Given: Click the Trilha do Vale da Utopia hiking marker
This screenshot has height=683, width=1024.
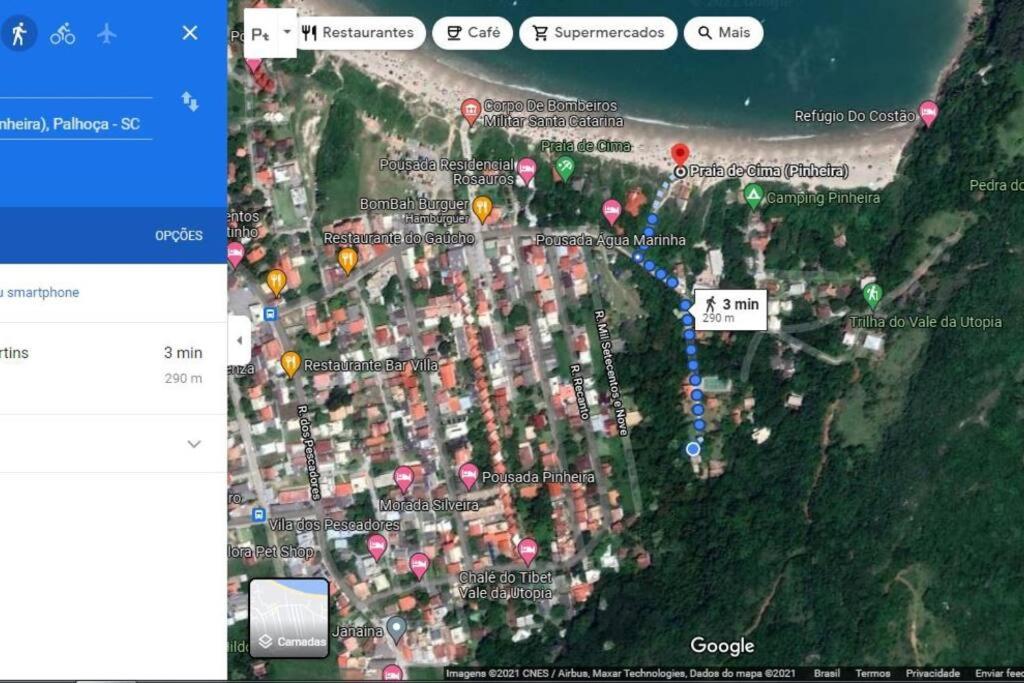Looking at the screenshot, I should (x=872, y=295).
